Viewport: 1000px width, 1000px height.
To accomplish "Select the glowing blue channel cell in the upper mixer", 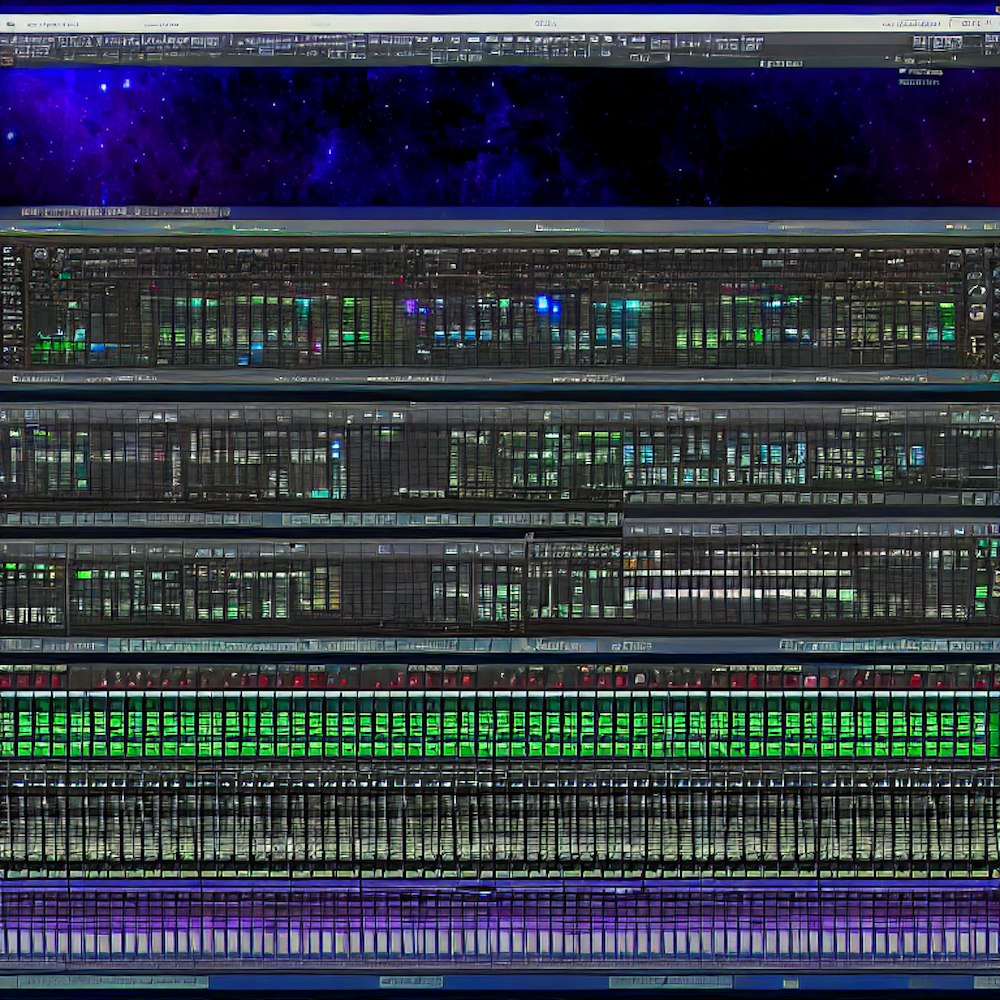I will (x=542, y=304).
